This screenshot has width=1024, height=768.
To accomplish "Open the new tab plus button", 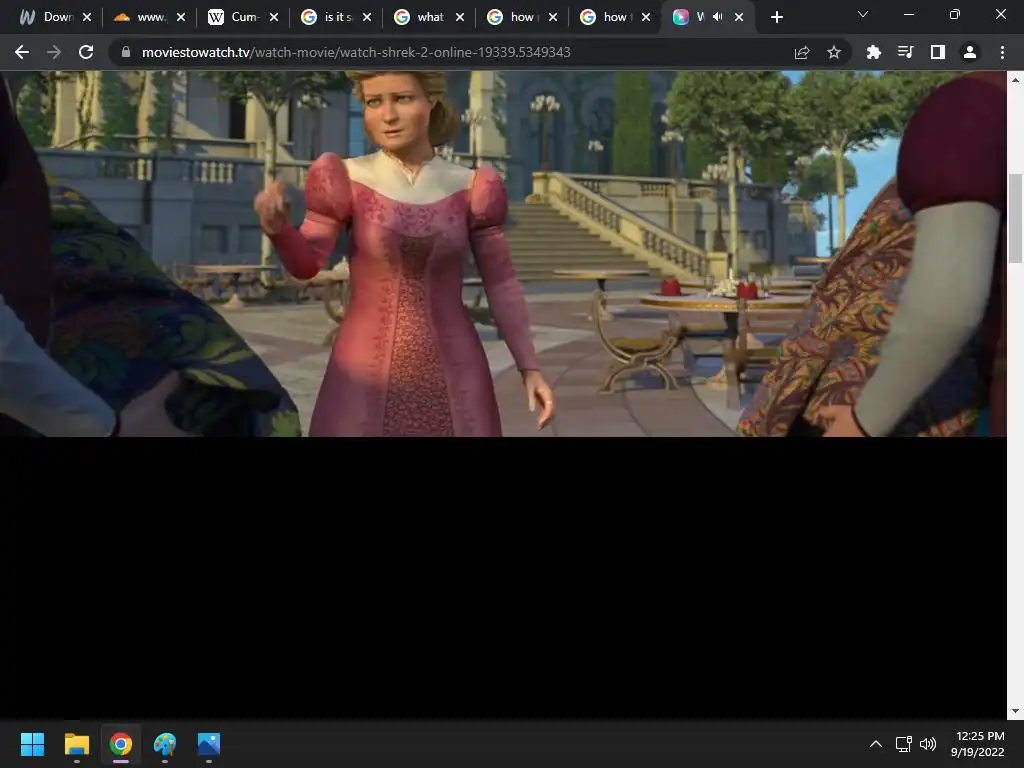I will click(x=776, y=18).
